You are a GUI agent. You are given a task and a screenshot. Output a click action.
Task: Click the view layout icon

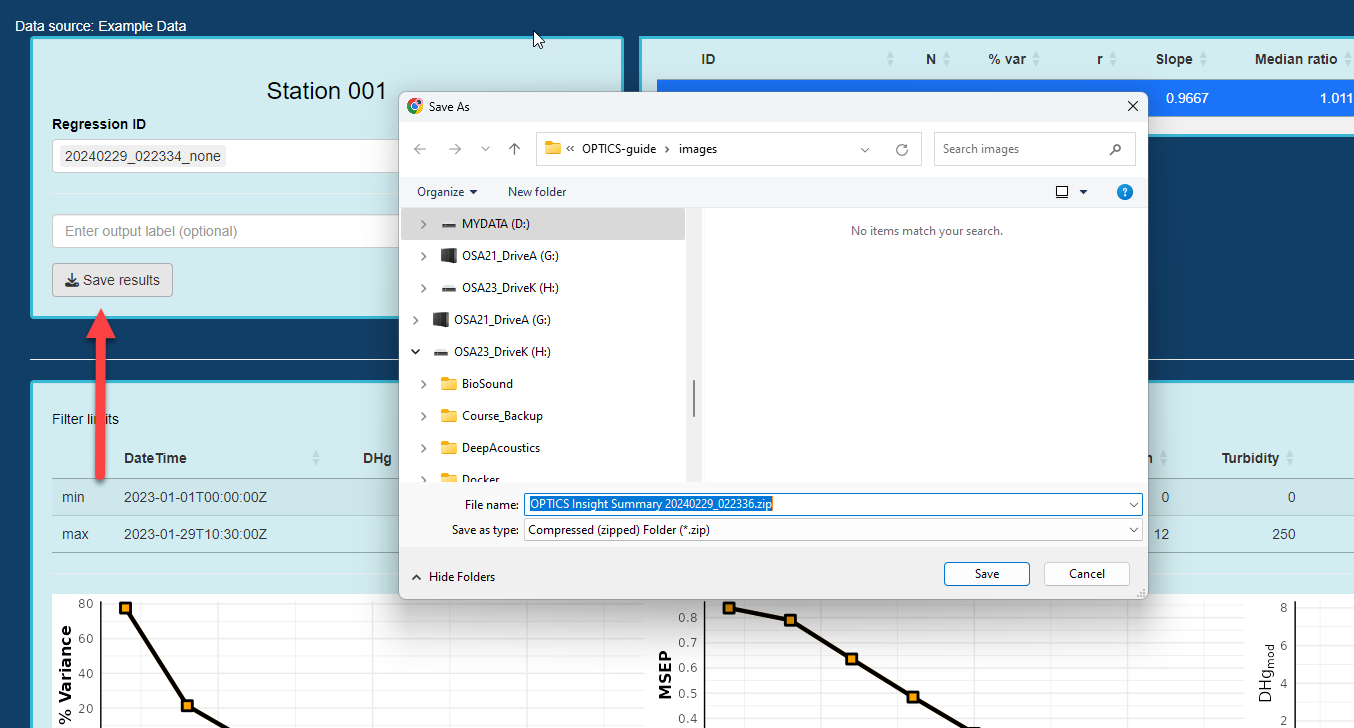click(1062, 192)
